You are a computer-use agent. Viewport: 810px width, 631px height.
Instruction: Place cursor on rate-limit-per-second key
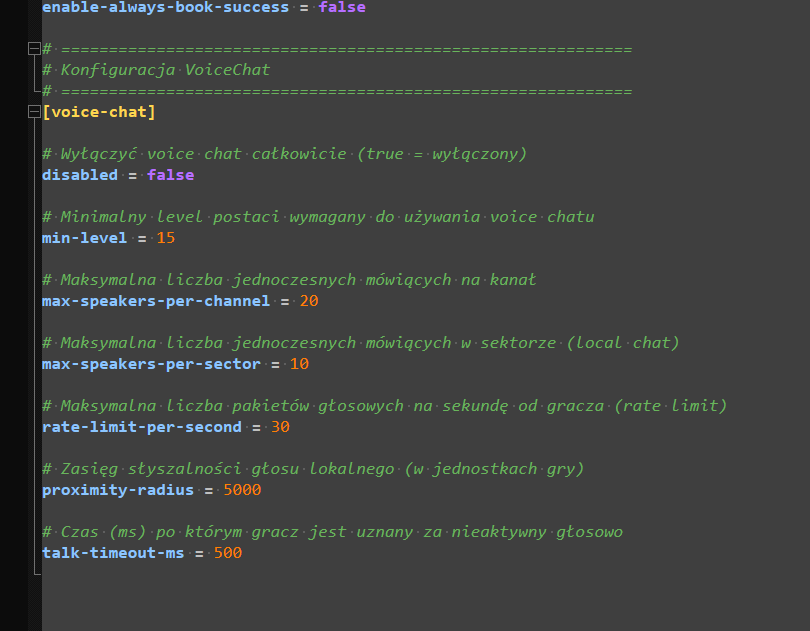coord(141,427)
